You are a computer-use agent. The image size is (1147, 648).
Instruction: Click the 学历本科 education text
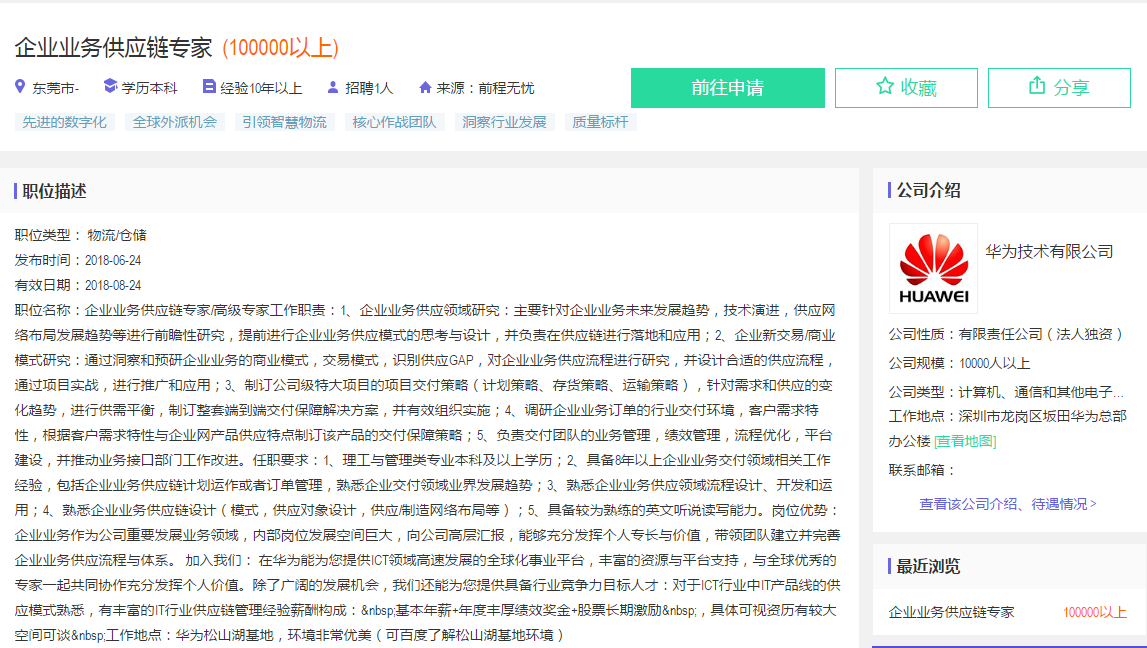point(149,88)
